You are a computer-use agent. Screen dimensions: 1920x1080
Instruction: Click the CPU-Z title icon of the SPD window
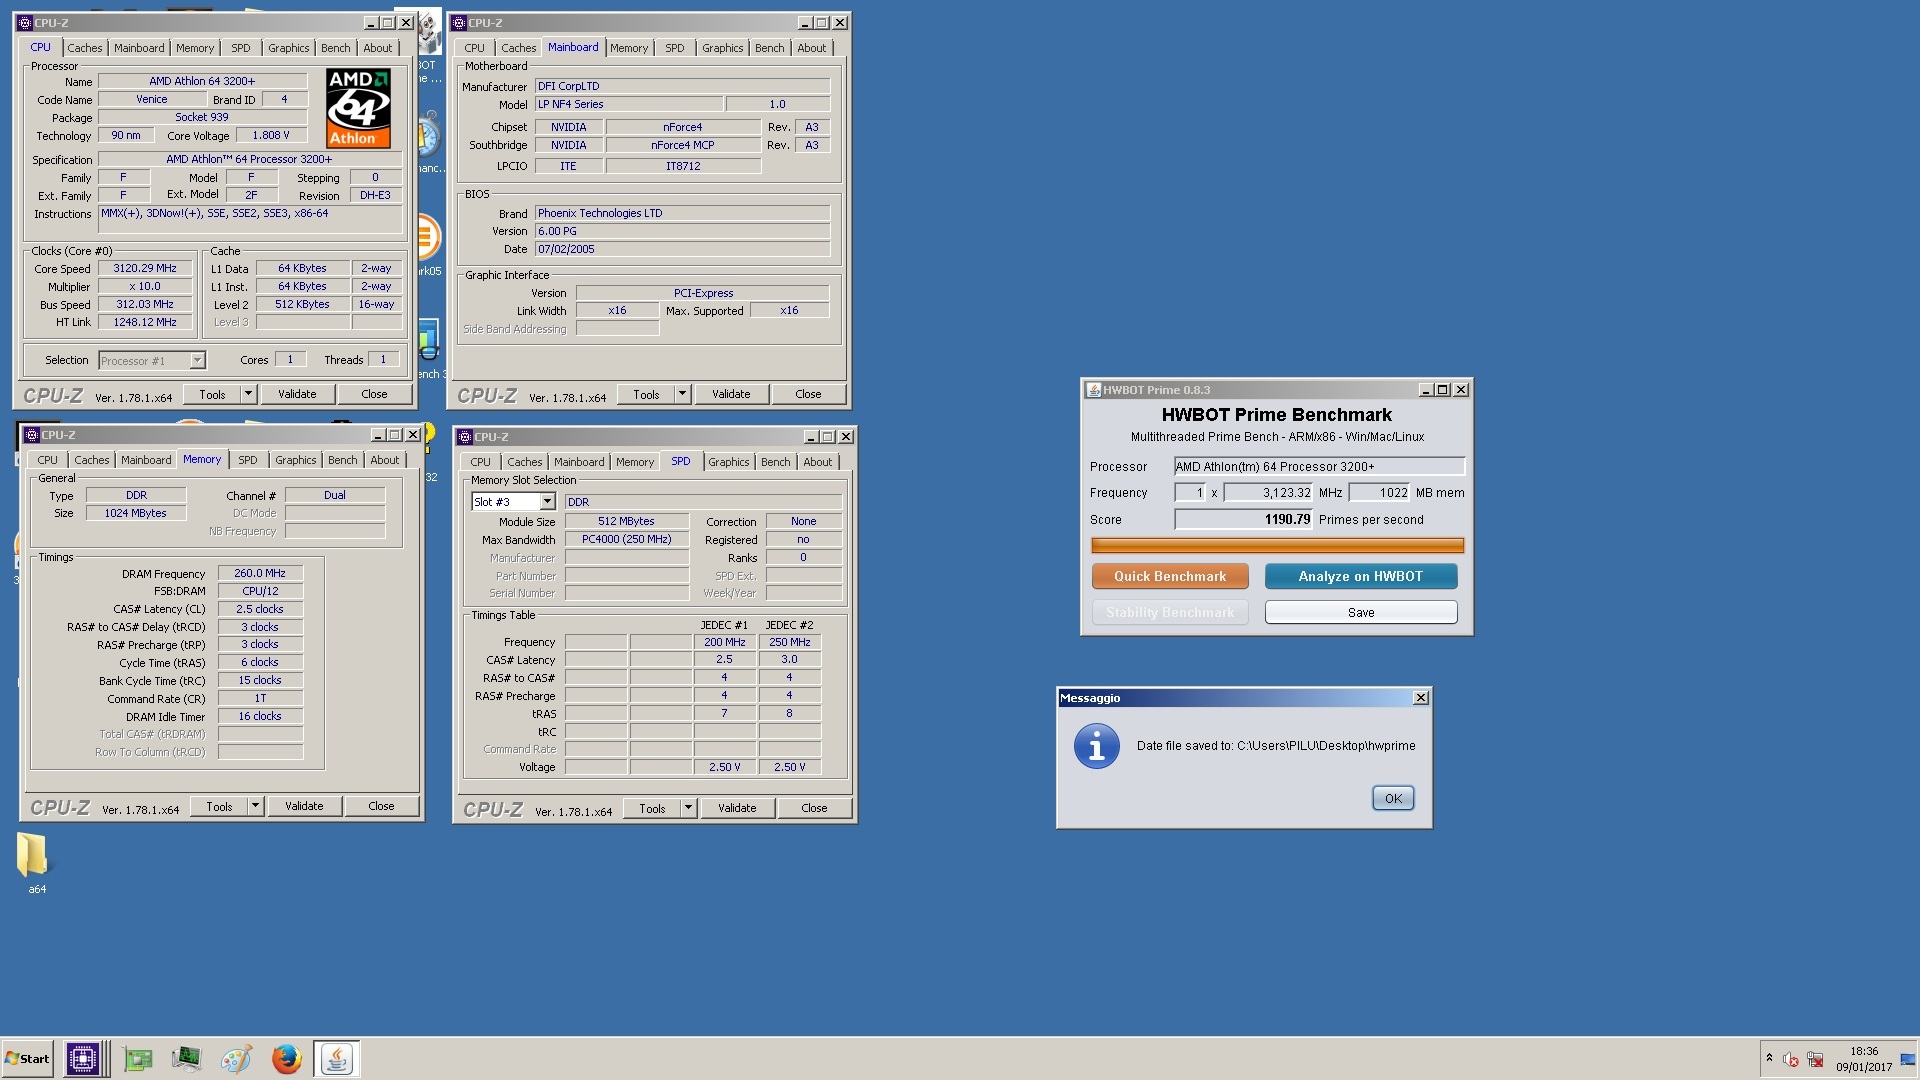(x=465, y=437)
